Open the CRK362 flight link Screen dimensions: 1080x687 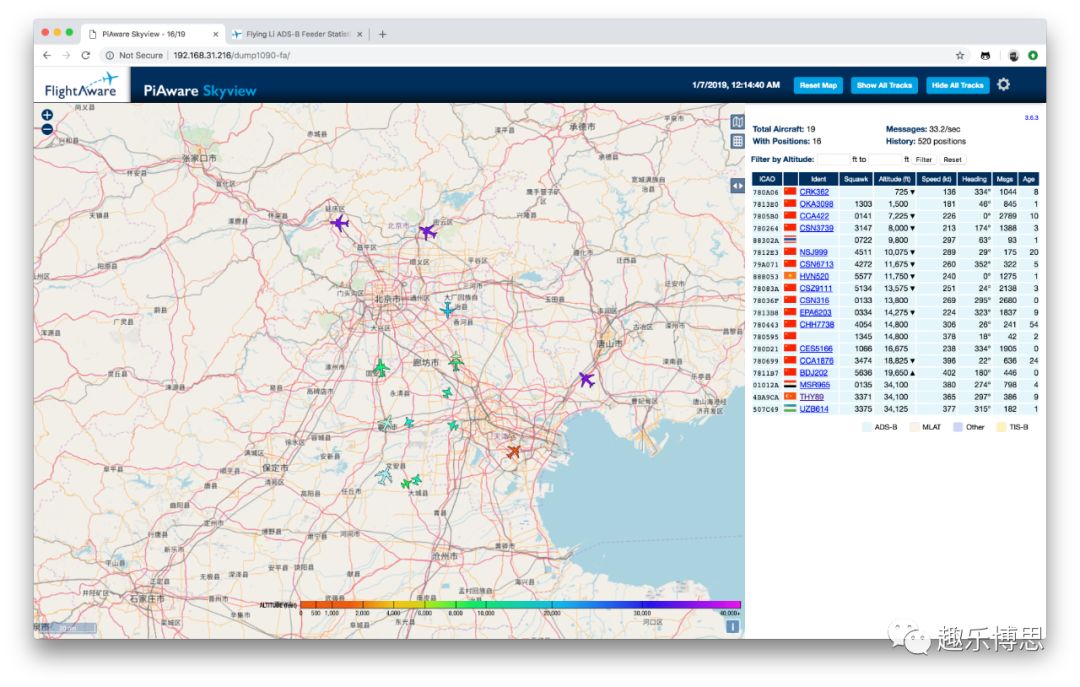[x=814, y=192]
